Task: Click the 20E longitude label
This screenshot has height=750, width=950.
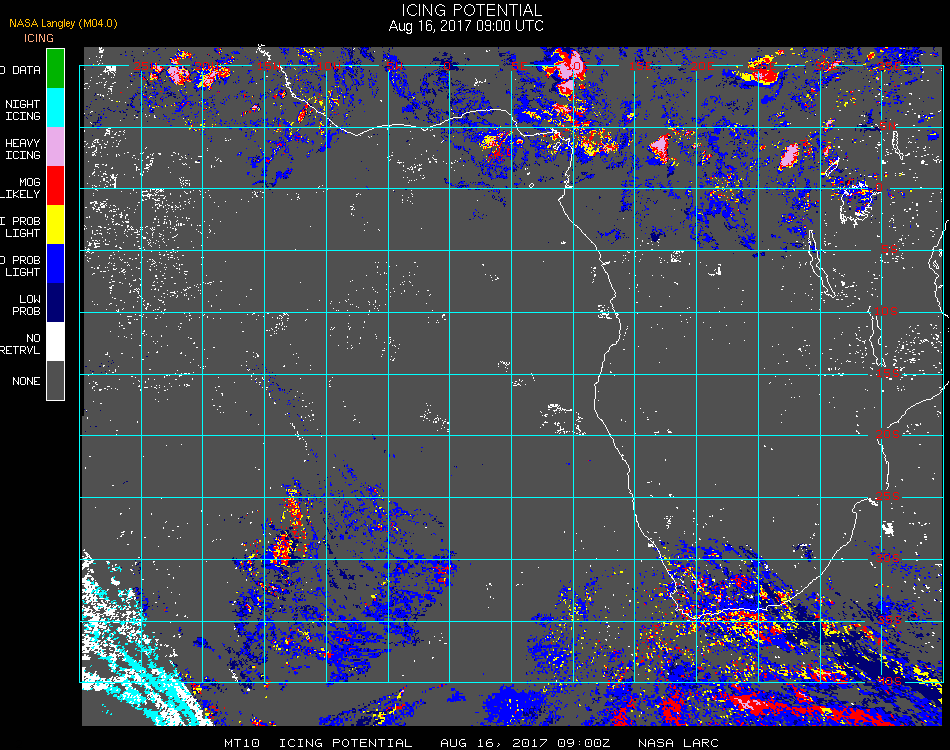Action: coord(702,65)
